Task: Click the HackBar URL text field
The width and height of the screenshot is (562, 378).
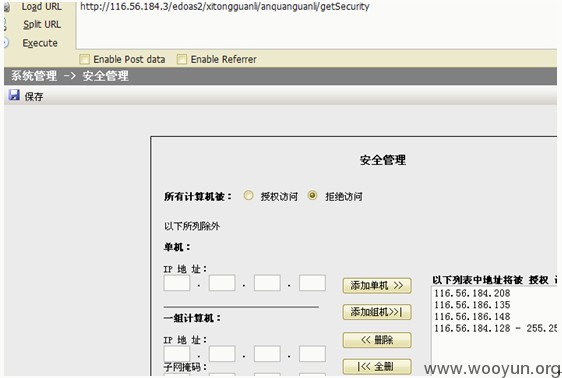Action: pos(316,25)
